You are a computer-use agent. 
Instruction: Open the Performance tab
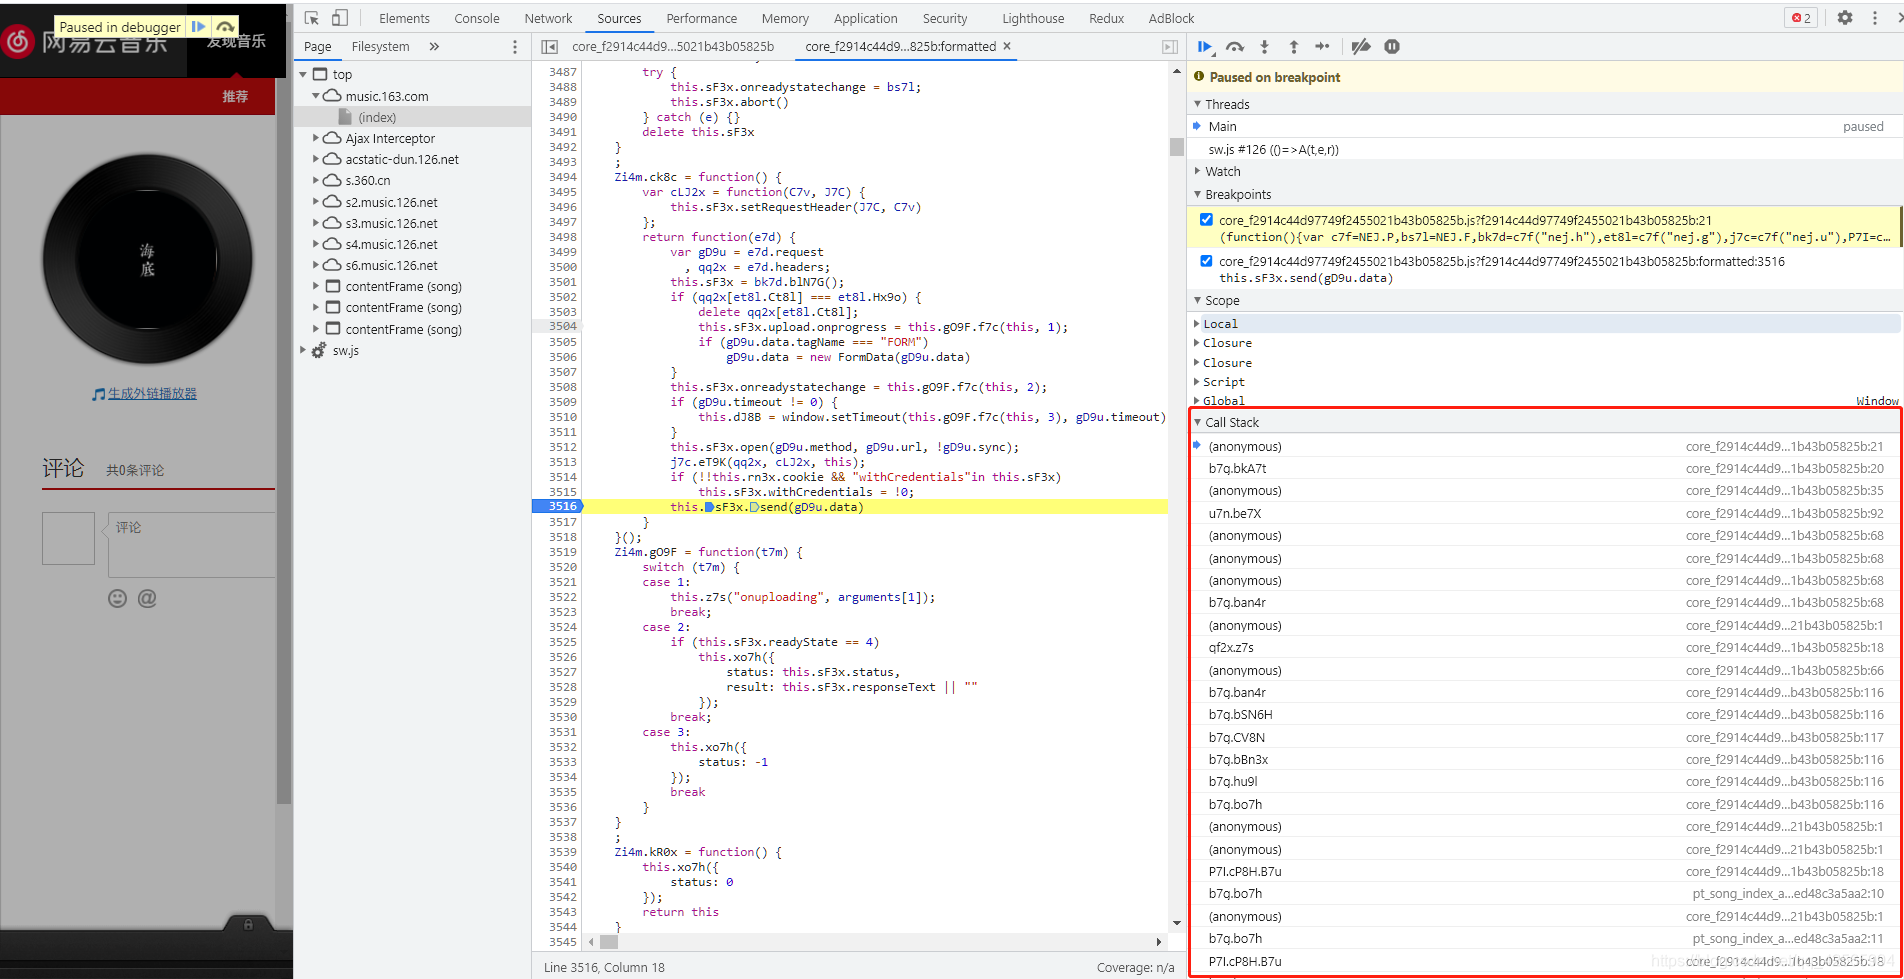[701, 18]
